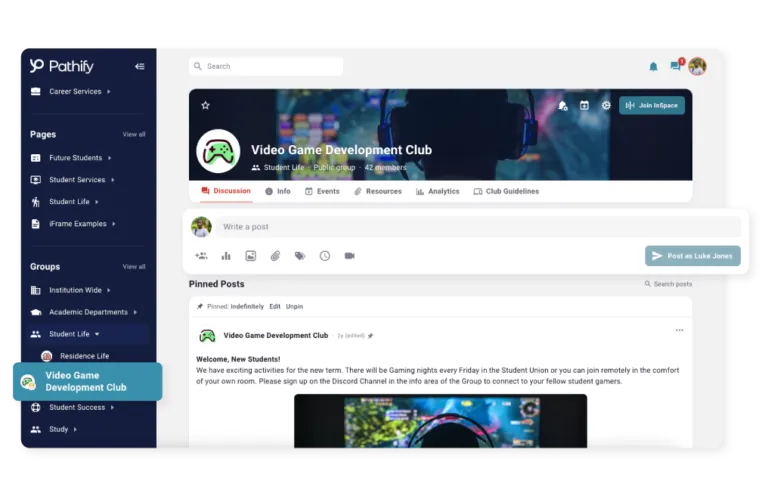Click the Join InSpace button
The height and width of the screenshot is (499, 768).
coord(652,105)
